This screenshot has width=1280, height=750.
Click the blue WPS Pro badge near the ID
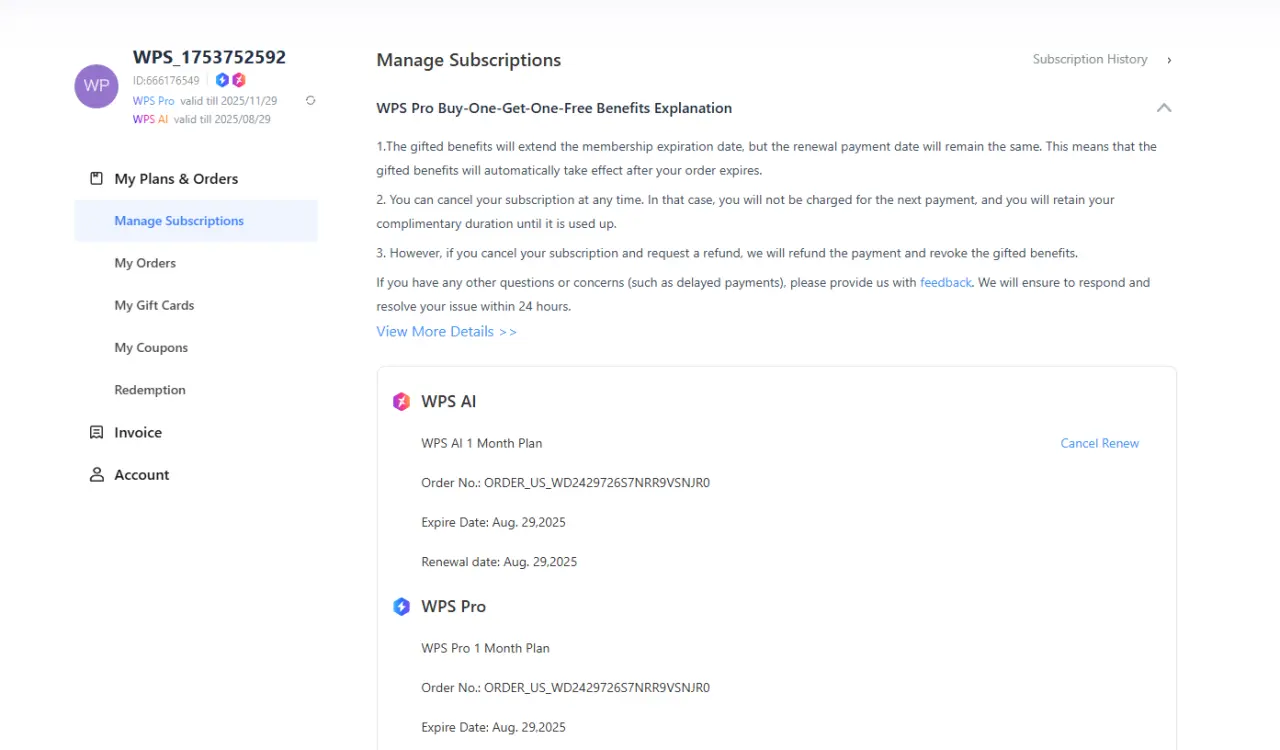pyautogui.click(x=223, y=80)
